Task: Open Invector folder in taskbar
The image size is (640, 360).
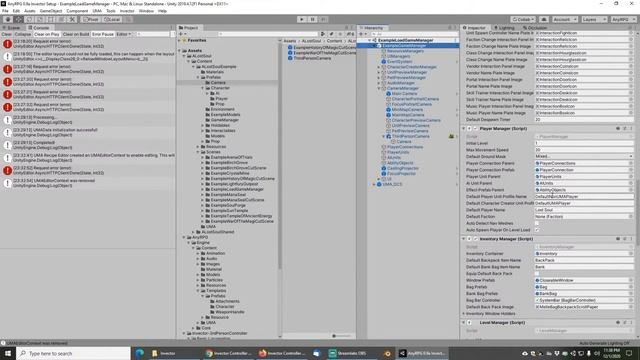Action: 176,353
